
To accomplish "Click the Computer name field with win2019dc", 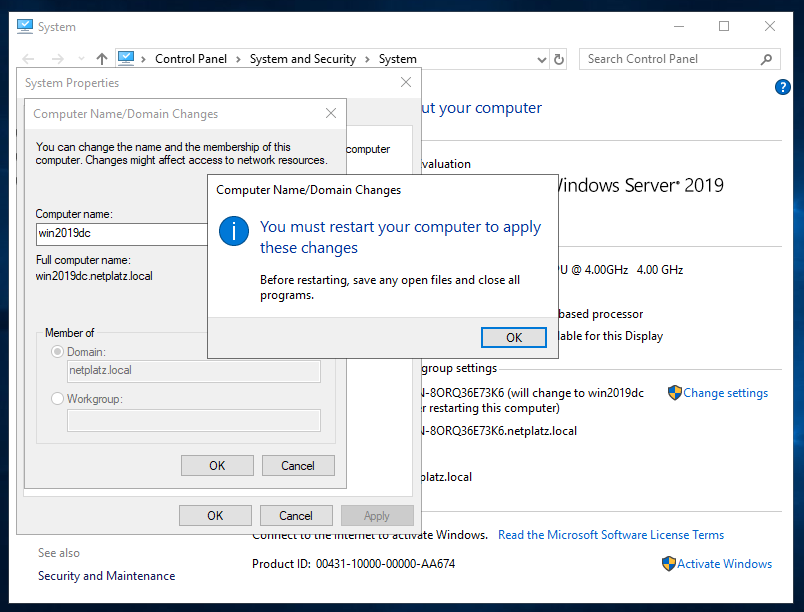I will click(122, 234).
